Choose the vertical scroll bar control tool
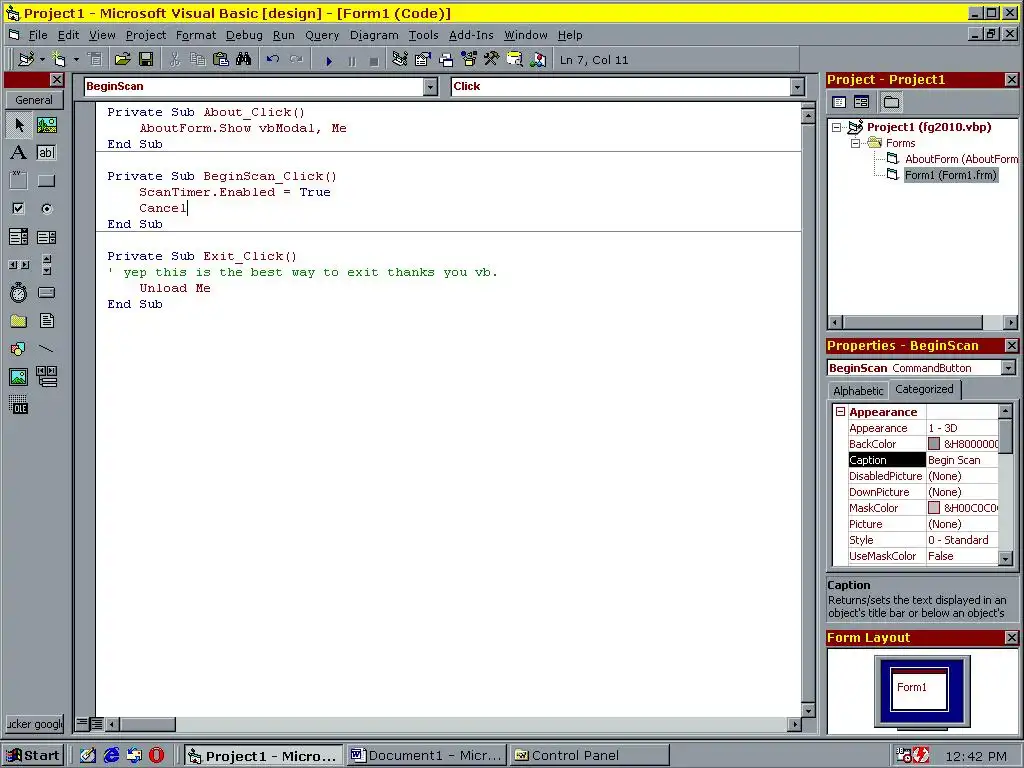The image size is (1024, 768). 46,265
